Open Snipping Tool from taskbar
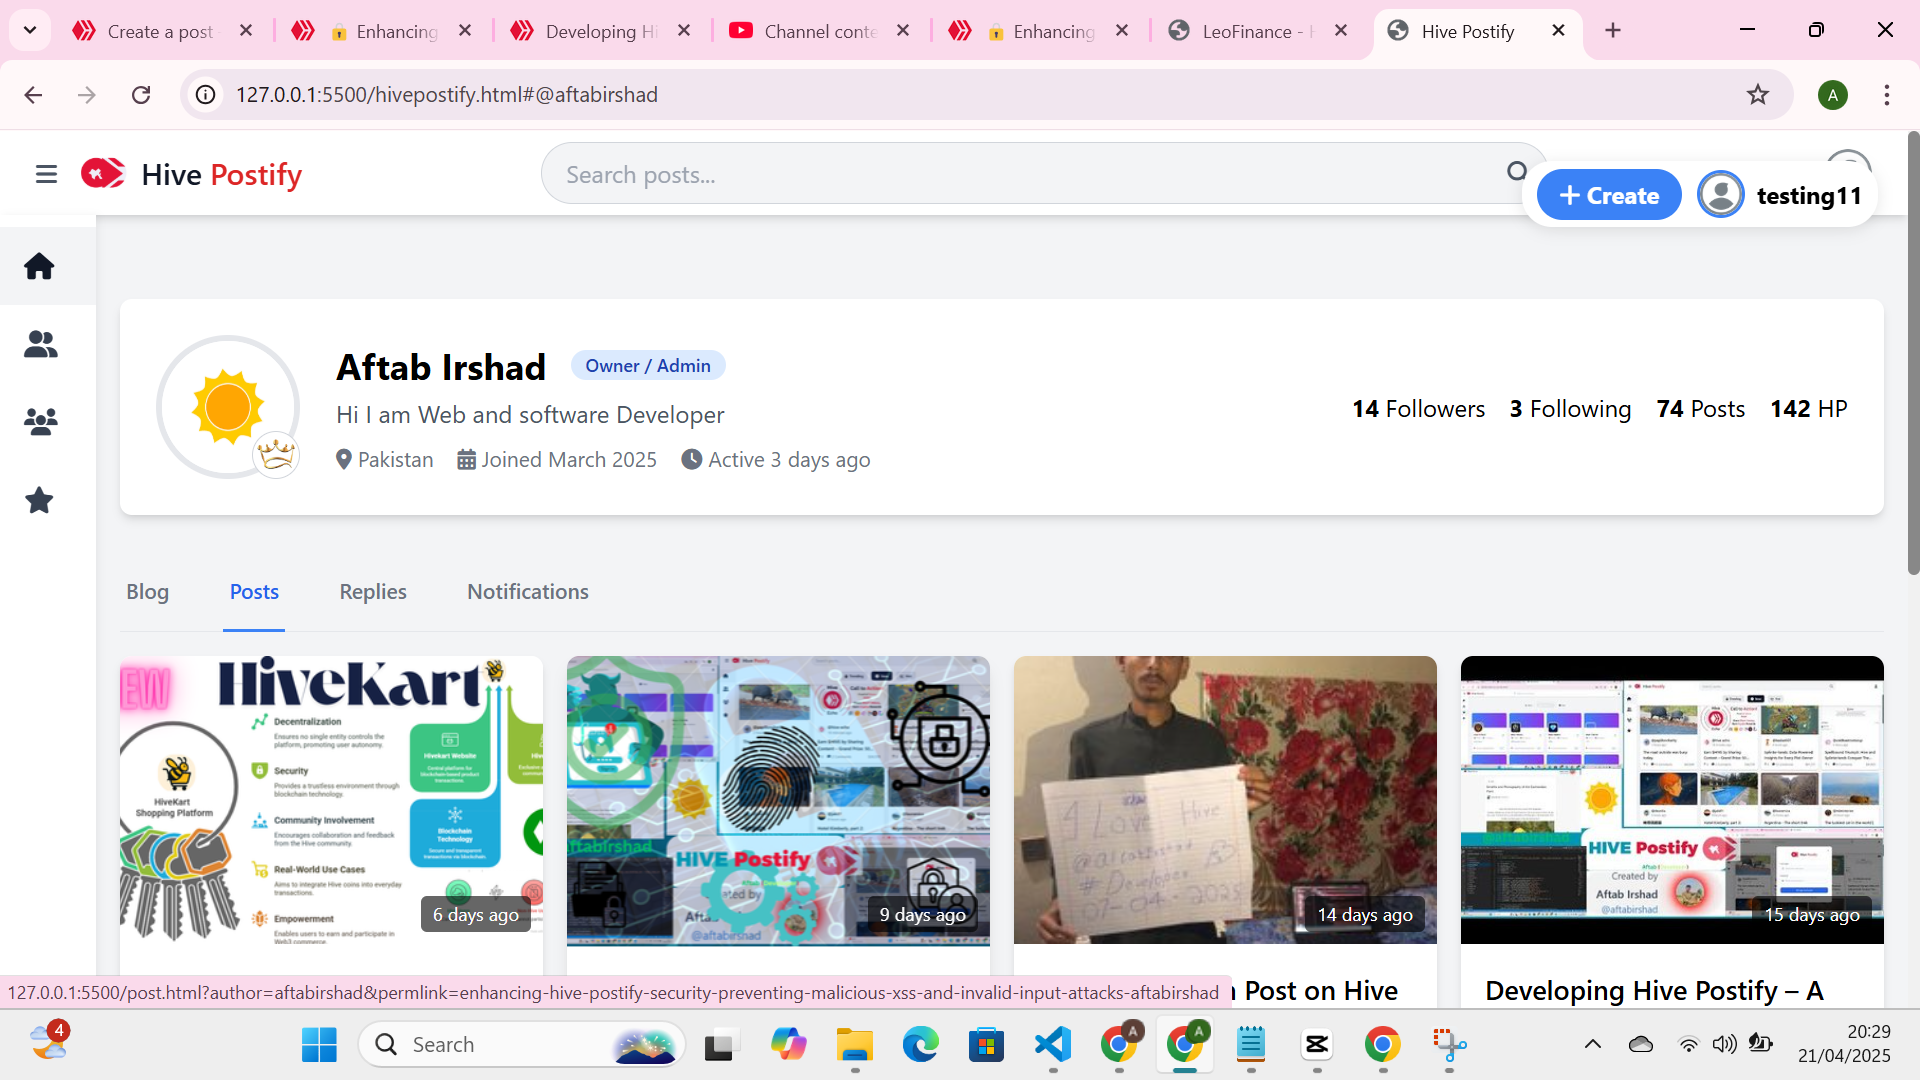The height and width of the screenshot is (1080, 1920). (x=1449, y=1045)
